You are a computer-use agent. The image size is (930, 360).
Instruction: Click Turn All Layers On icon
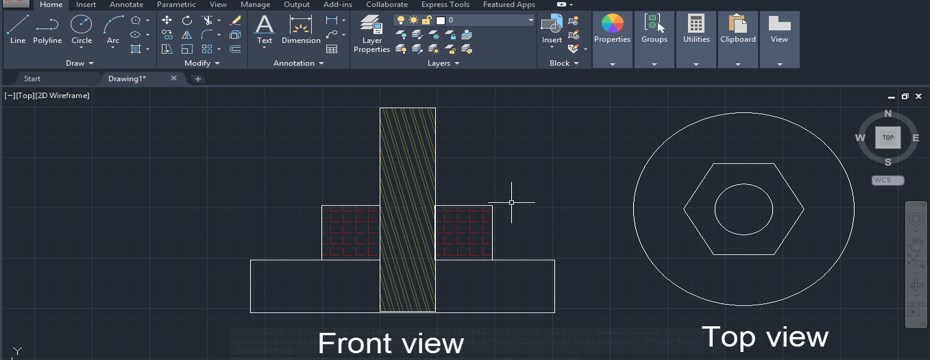coord(401,49)
